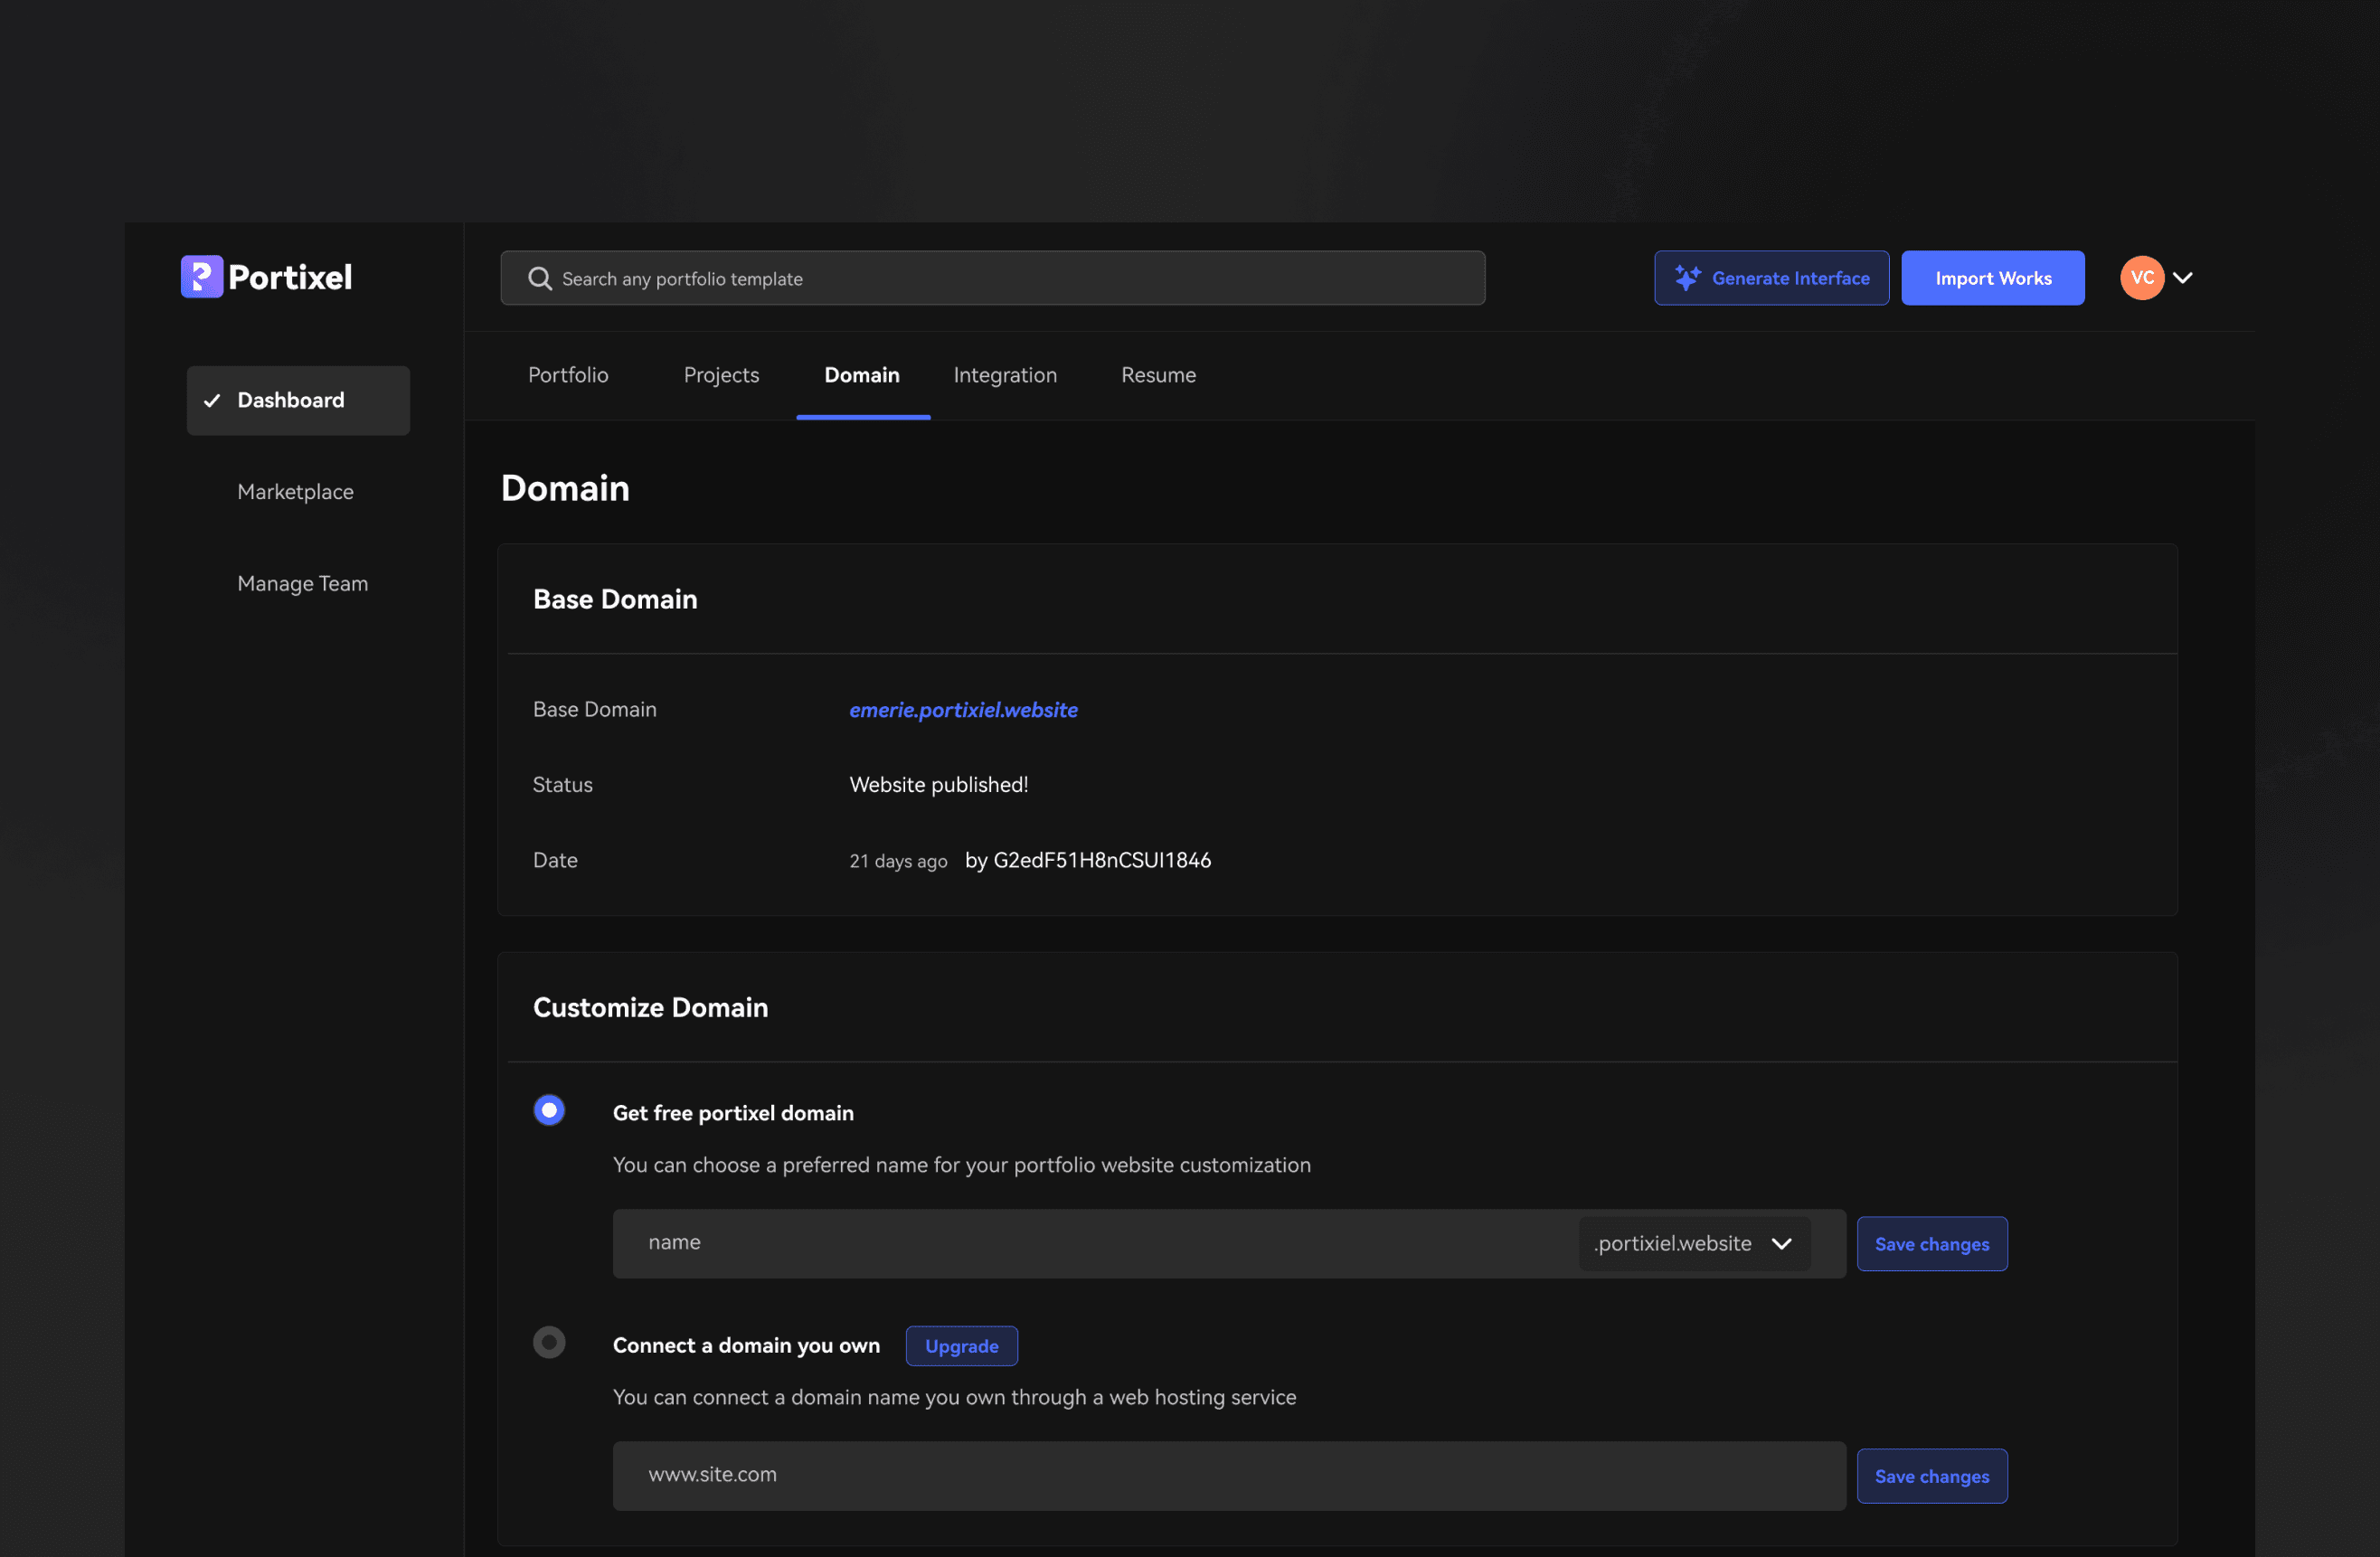Click the search magnifier icon

[x=540, y=279]
